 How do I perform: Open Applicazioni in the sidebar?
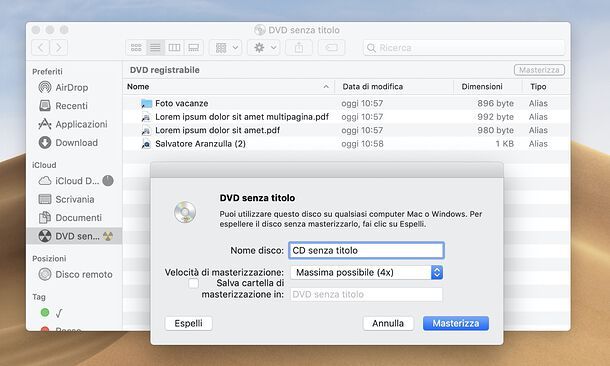coord(73,124)
